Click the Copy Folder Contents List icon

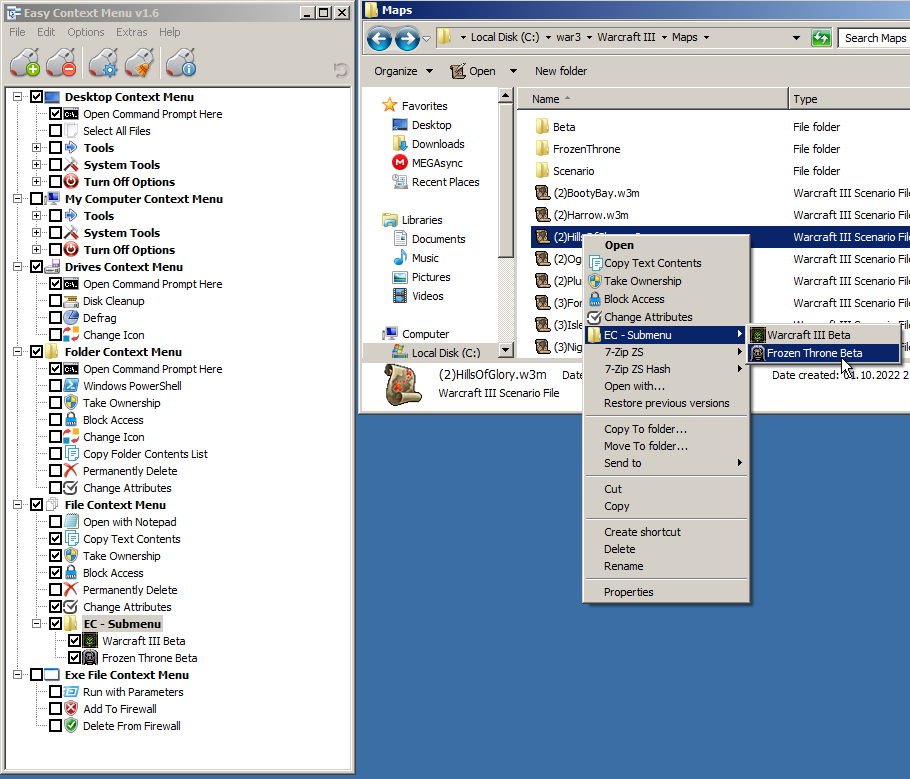point(71,453)
